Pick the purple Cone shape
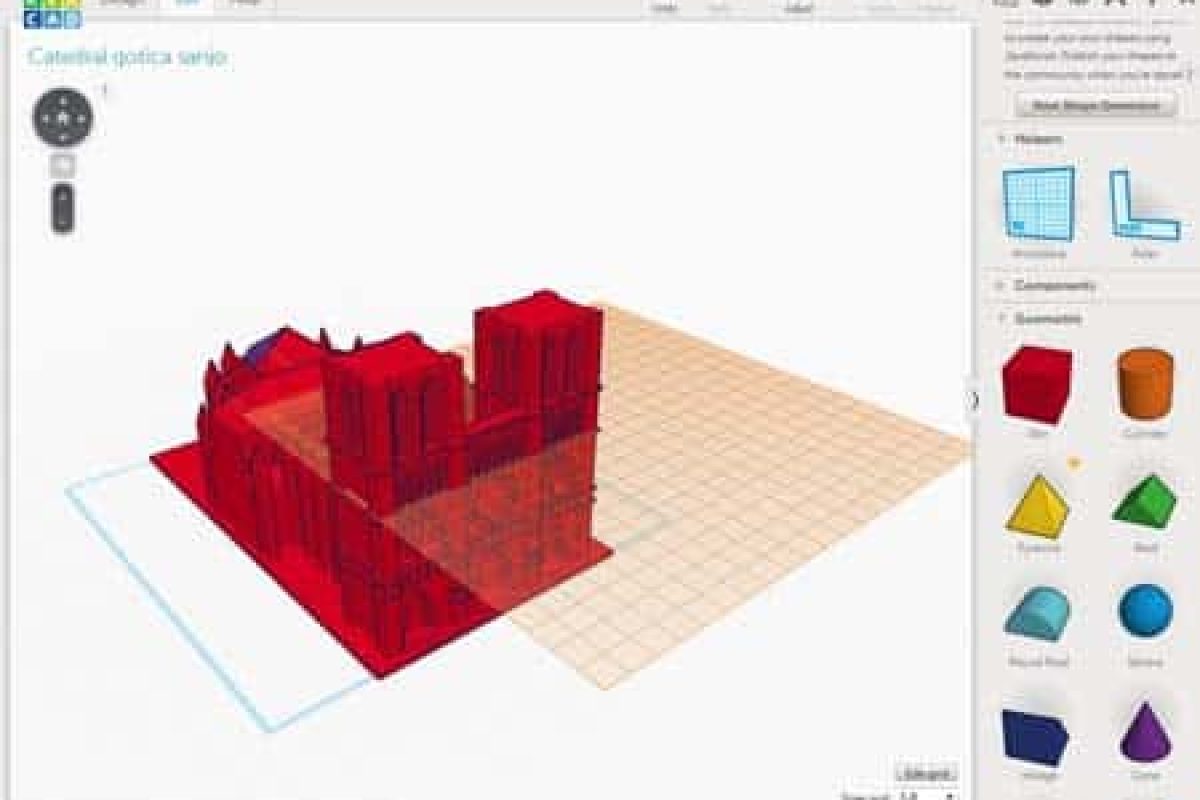The image size is (1200, 800). click(x=1147, y=732)
